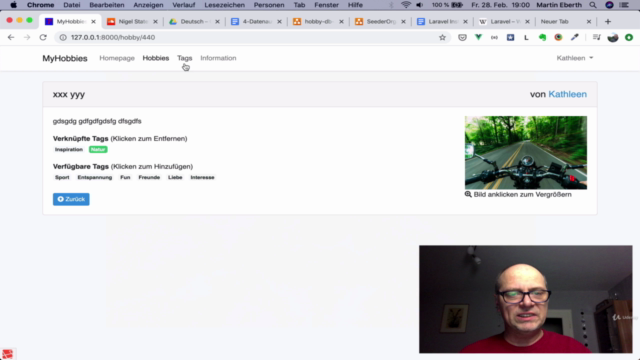Click the Kathleen author link

pos(567,94)
